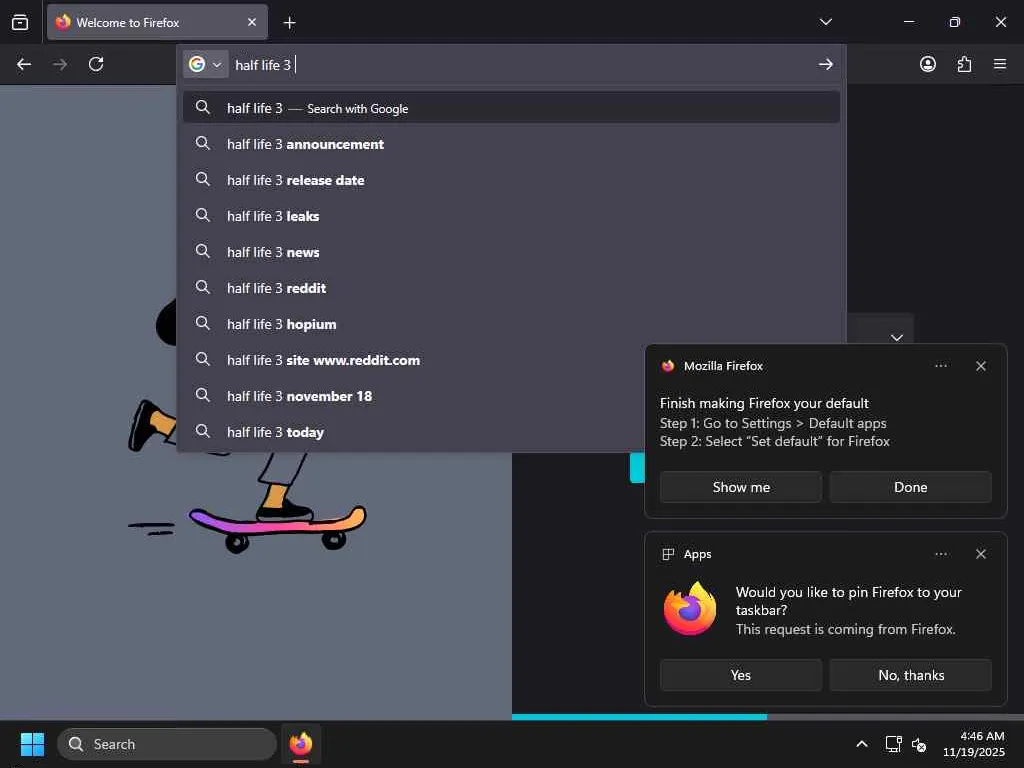Click the Mozilla Firefox notification header icon
This screenshot has width=1024, height=768.
pos(667,366)
